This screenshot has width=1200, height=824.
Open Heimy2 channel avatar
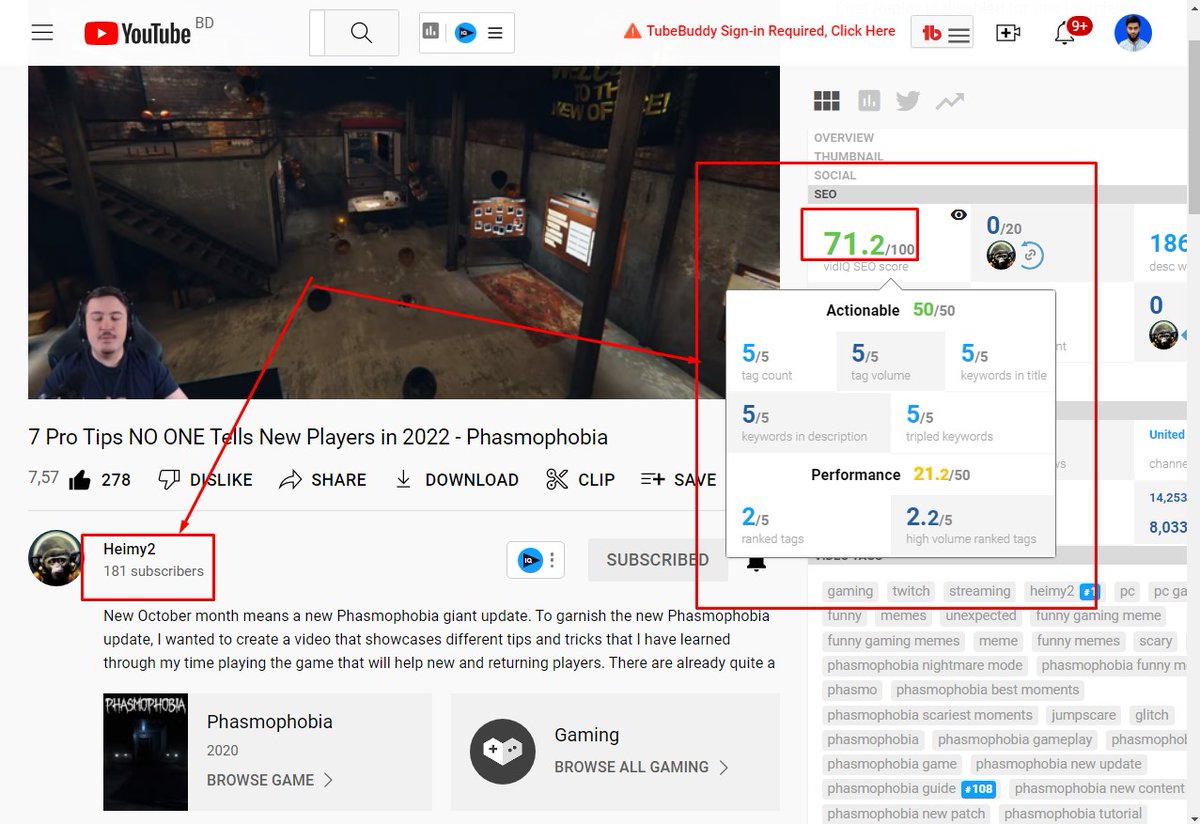(x=55, y=558)
